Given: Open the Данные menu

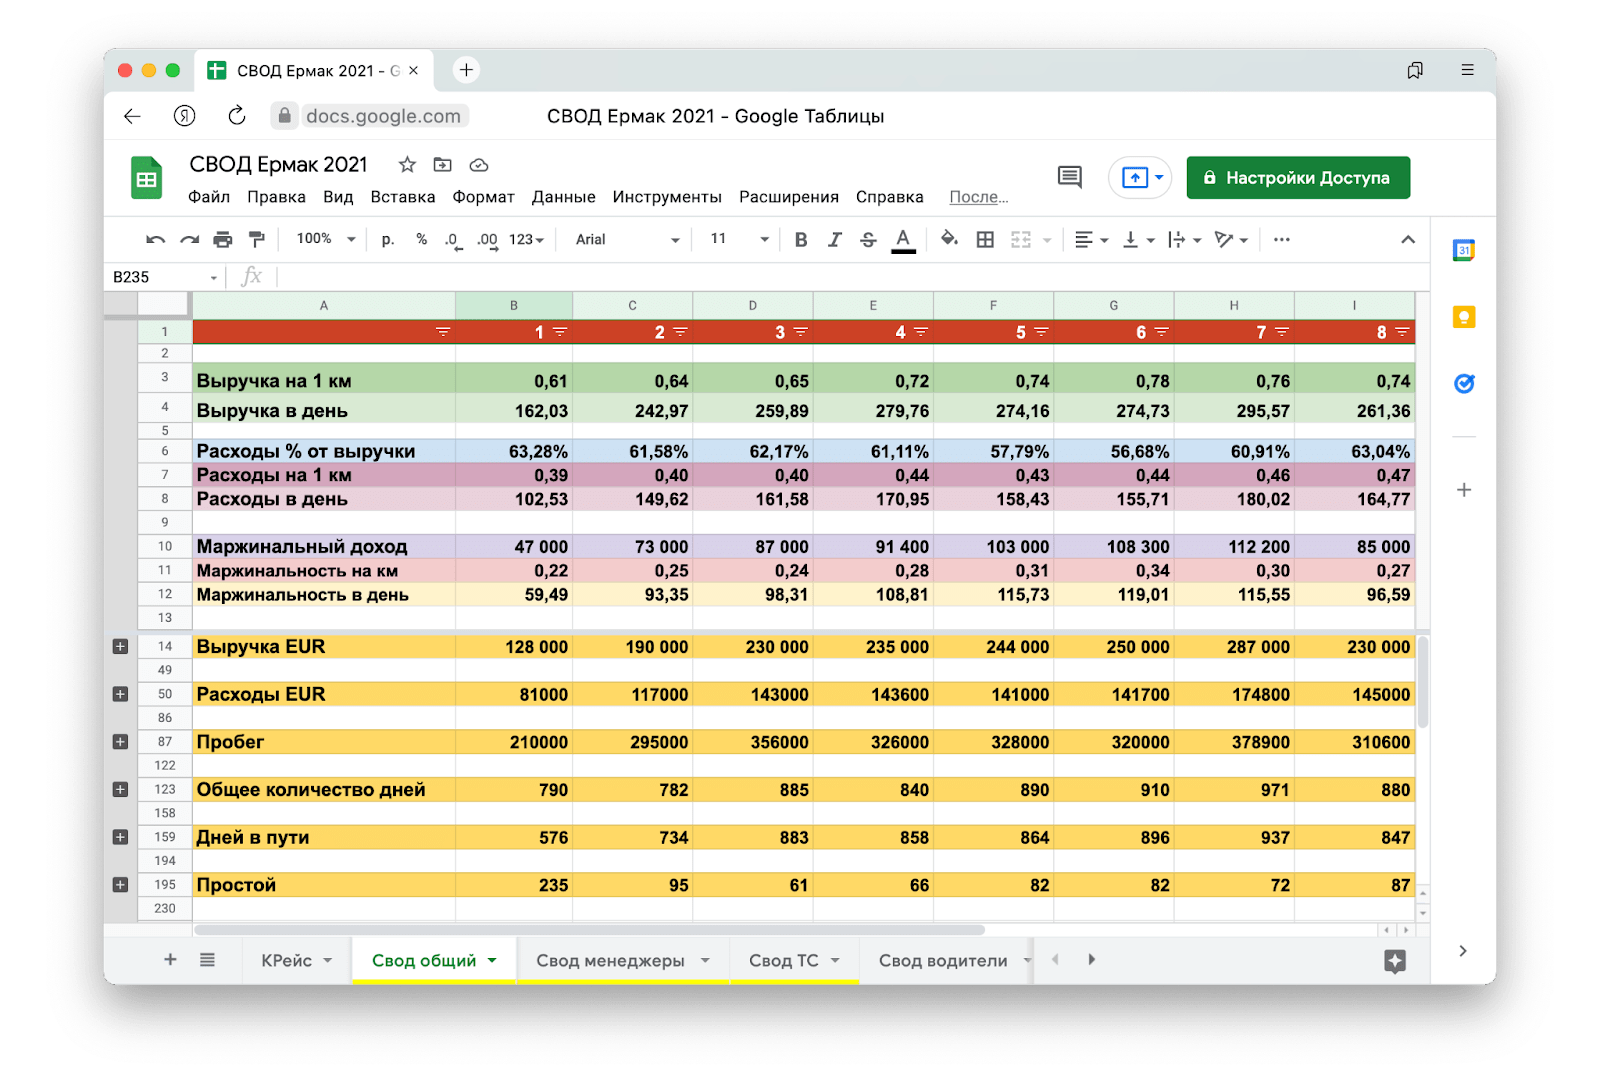Looking at the screenshot, I should pyautogui.click(x=563, y=197).
